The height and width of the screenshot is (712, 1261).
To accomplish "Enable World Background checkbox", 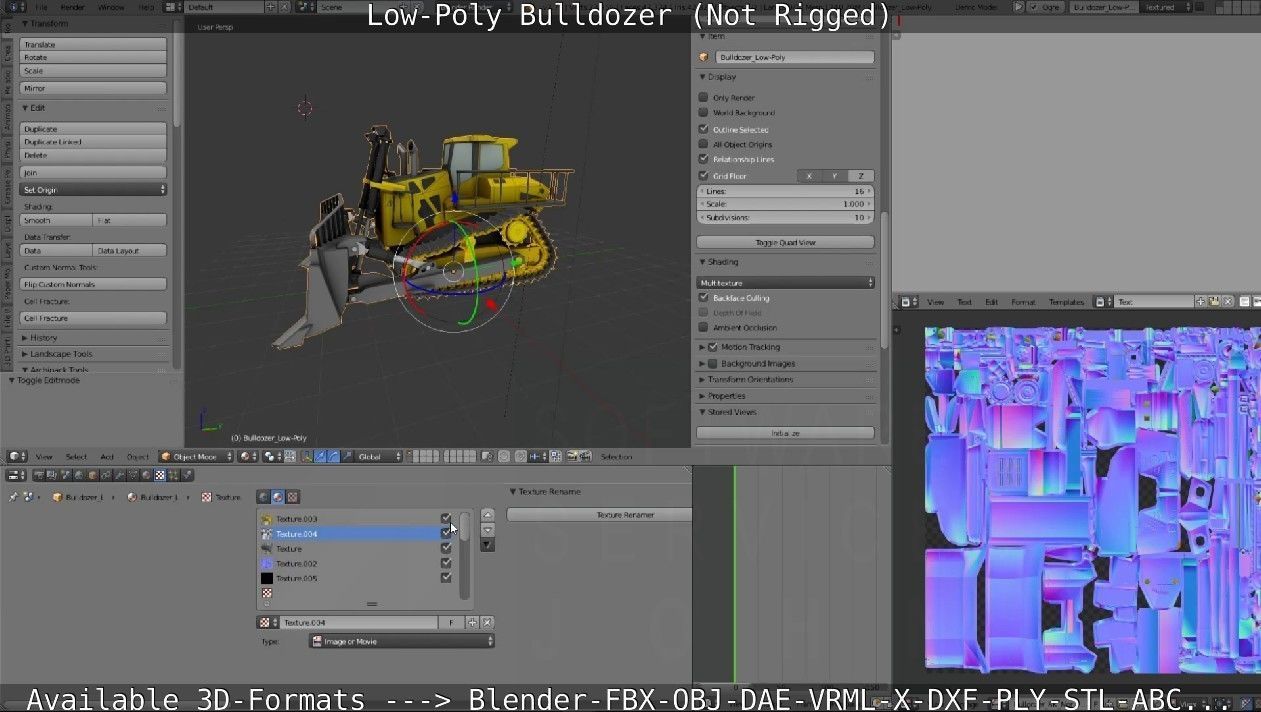I will [x=704, y=112].
